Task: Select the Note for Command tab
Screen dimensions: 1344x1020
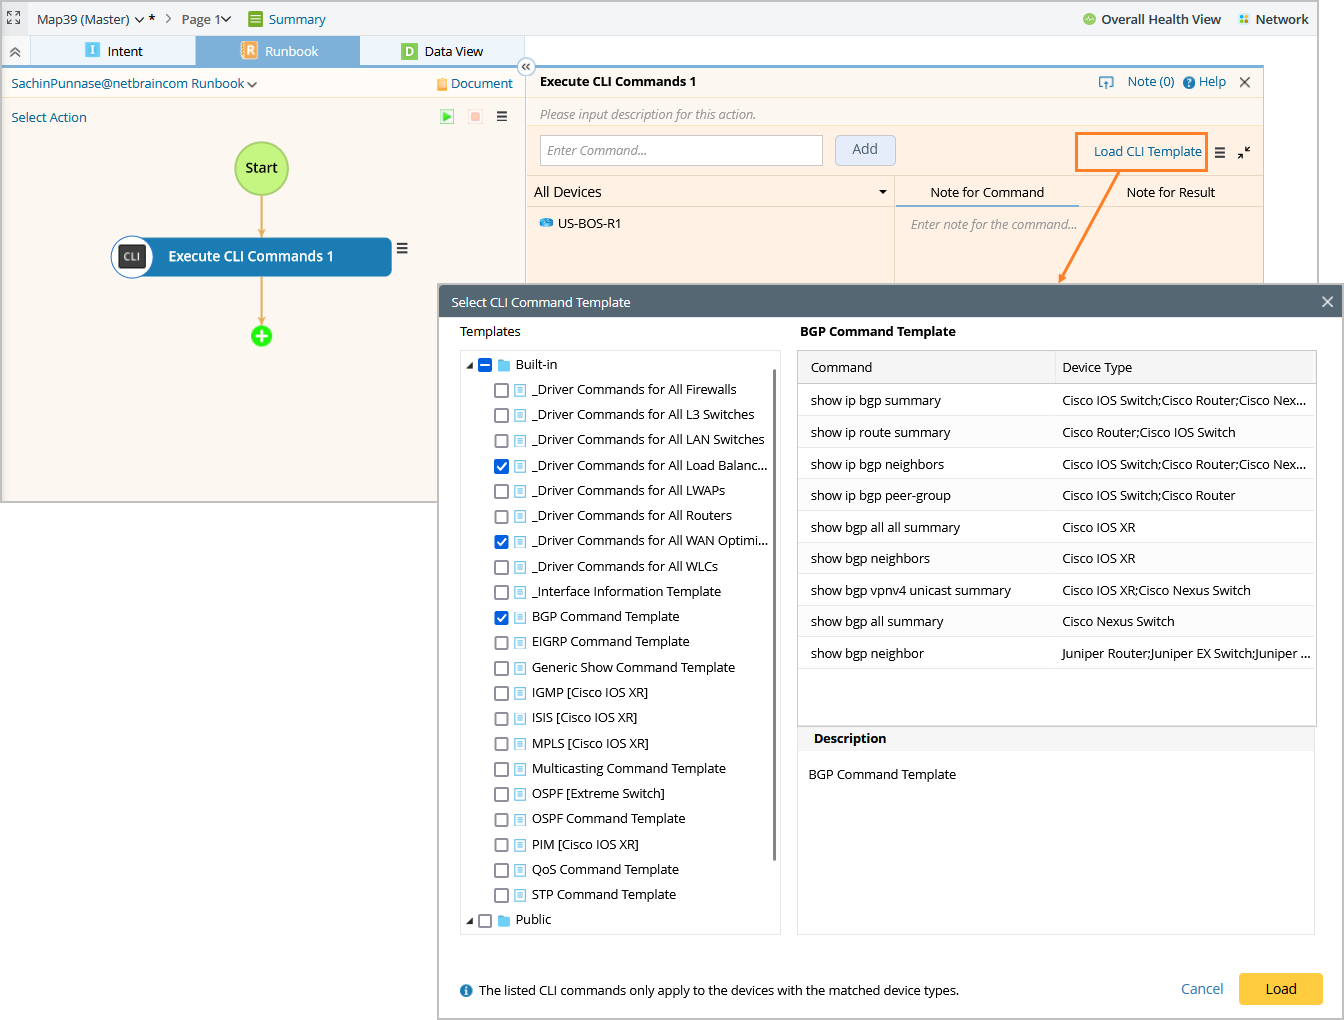Action: [x=987, y=192]
